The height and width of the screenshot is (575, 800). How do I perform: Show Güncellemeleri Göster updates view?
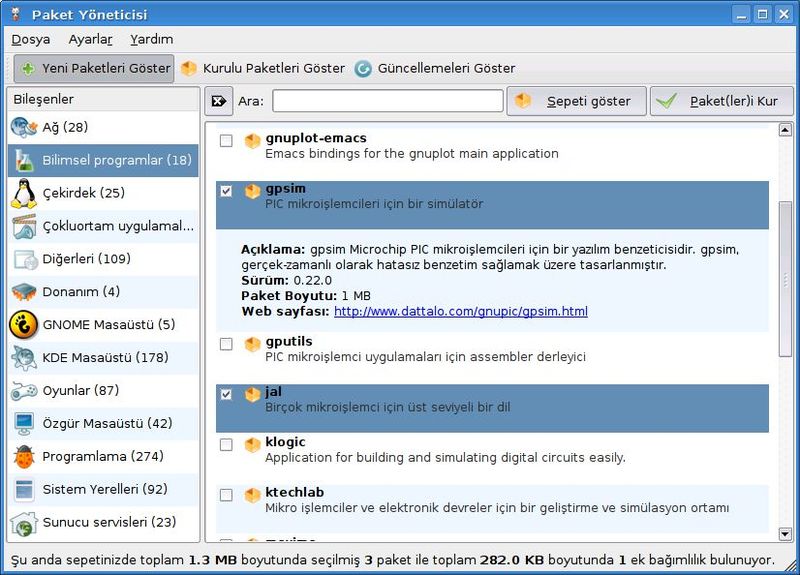[x=435, y=68]
